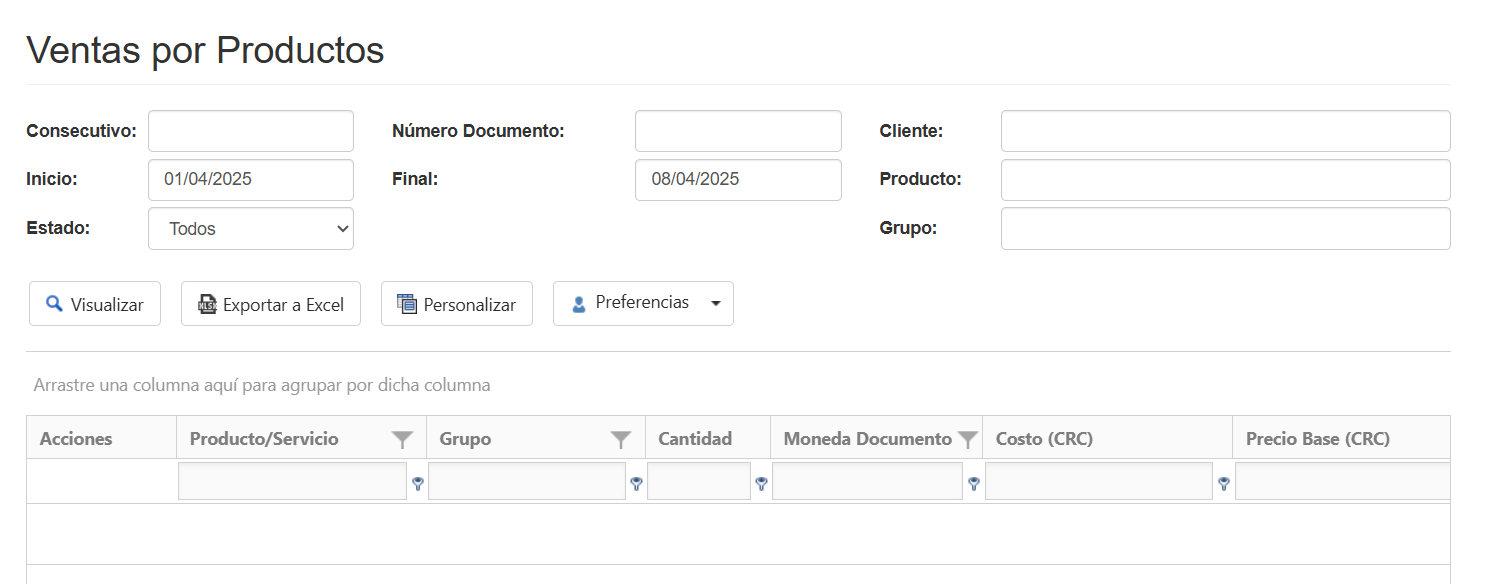Viewport: 1487px width, 584px height.
Task: Expand the Estado Todos dropdown
Action: click(x=251, y=228)
